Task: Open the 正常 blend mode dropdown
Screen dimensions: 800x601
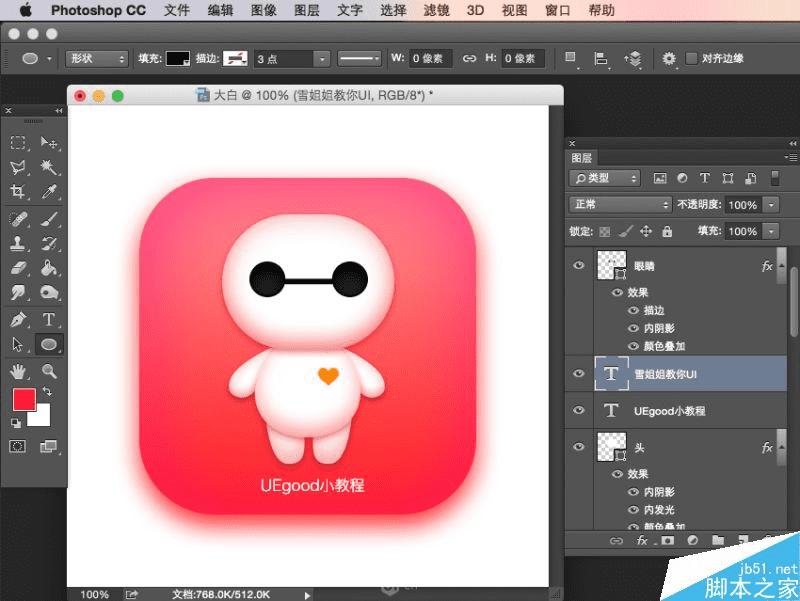Action: [620, 204]
